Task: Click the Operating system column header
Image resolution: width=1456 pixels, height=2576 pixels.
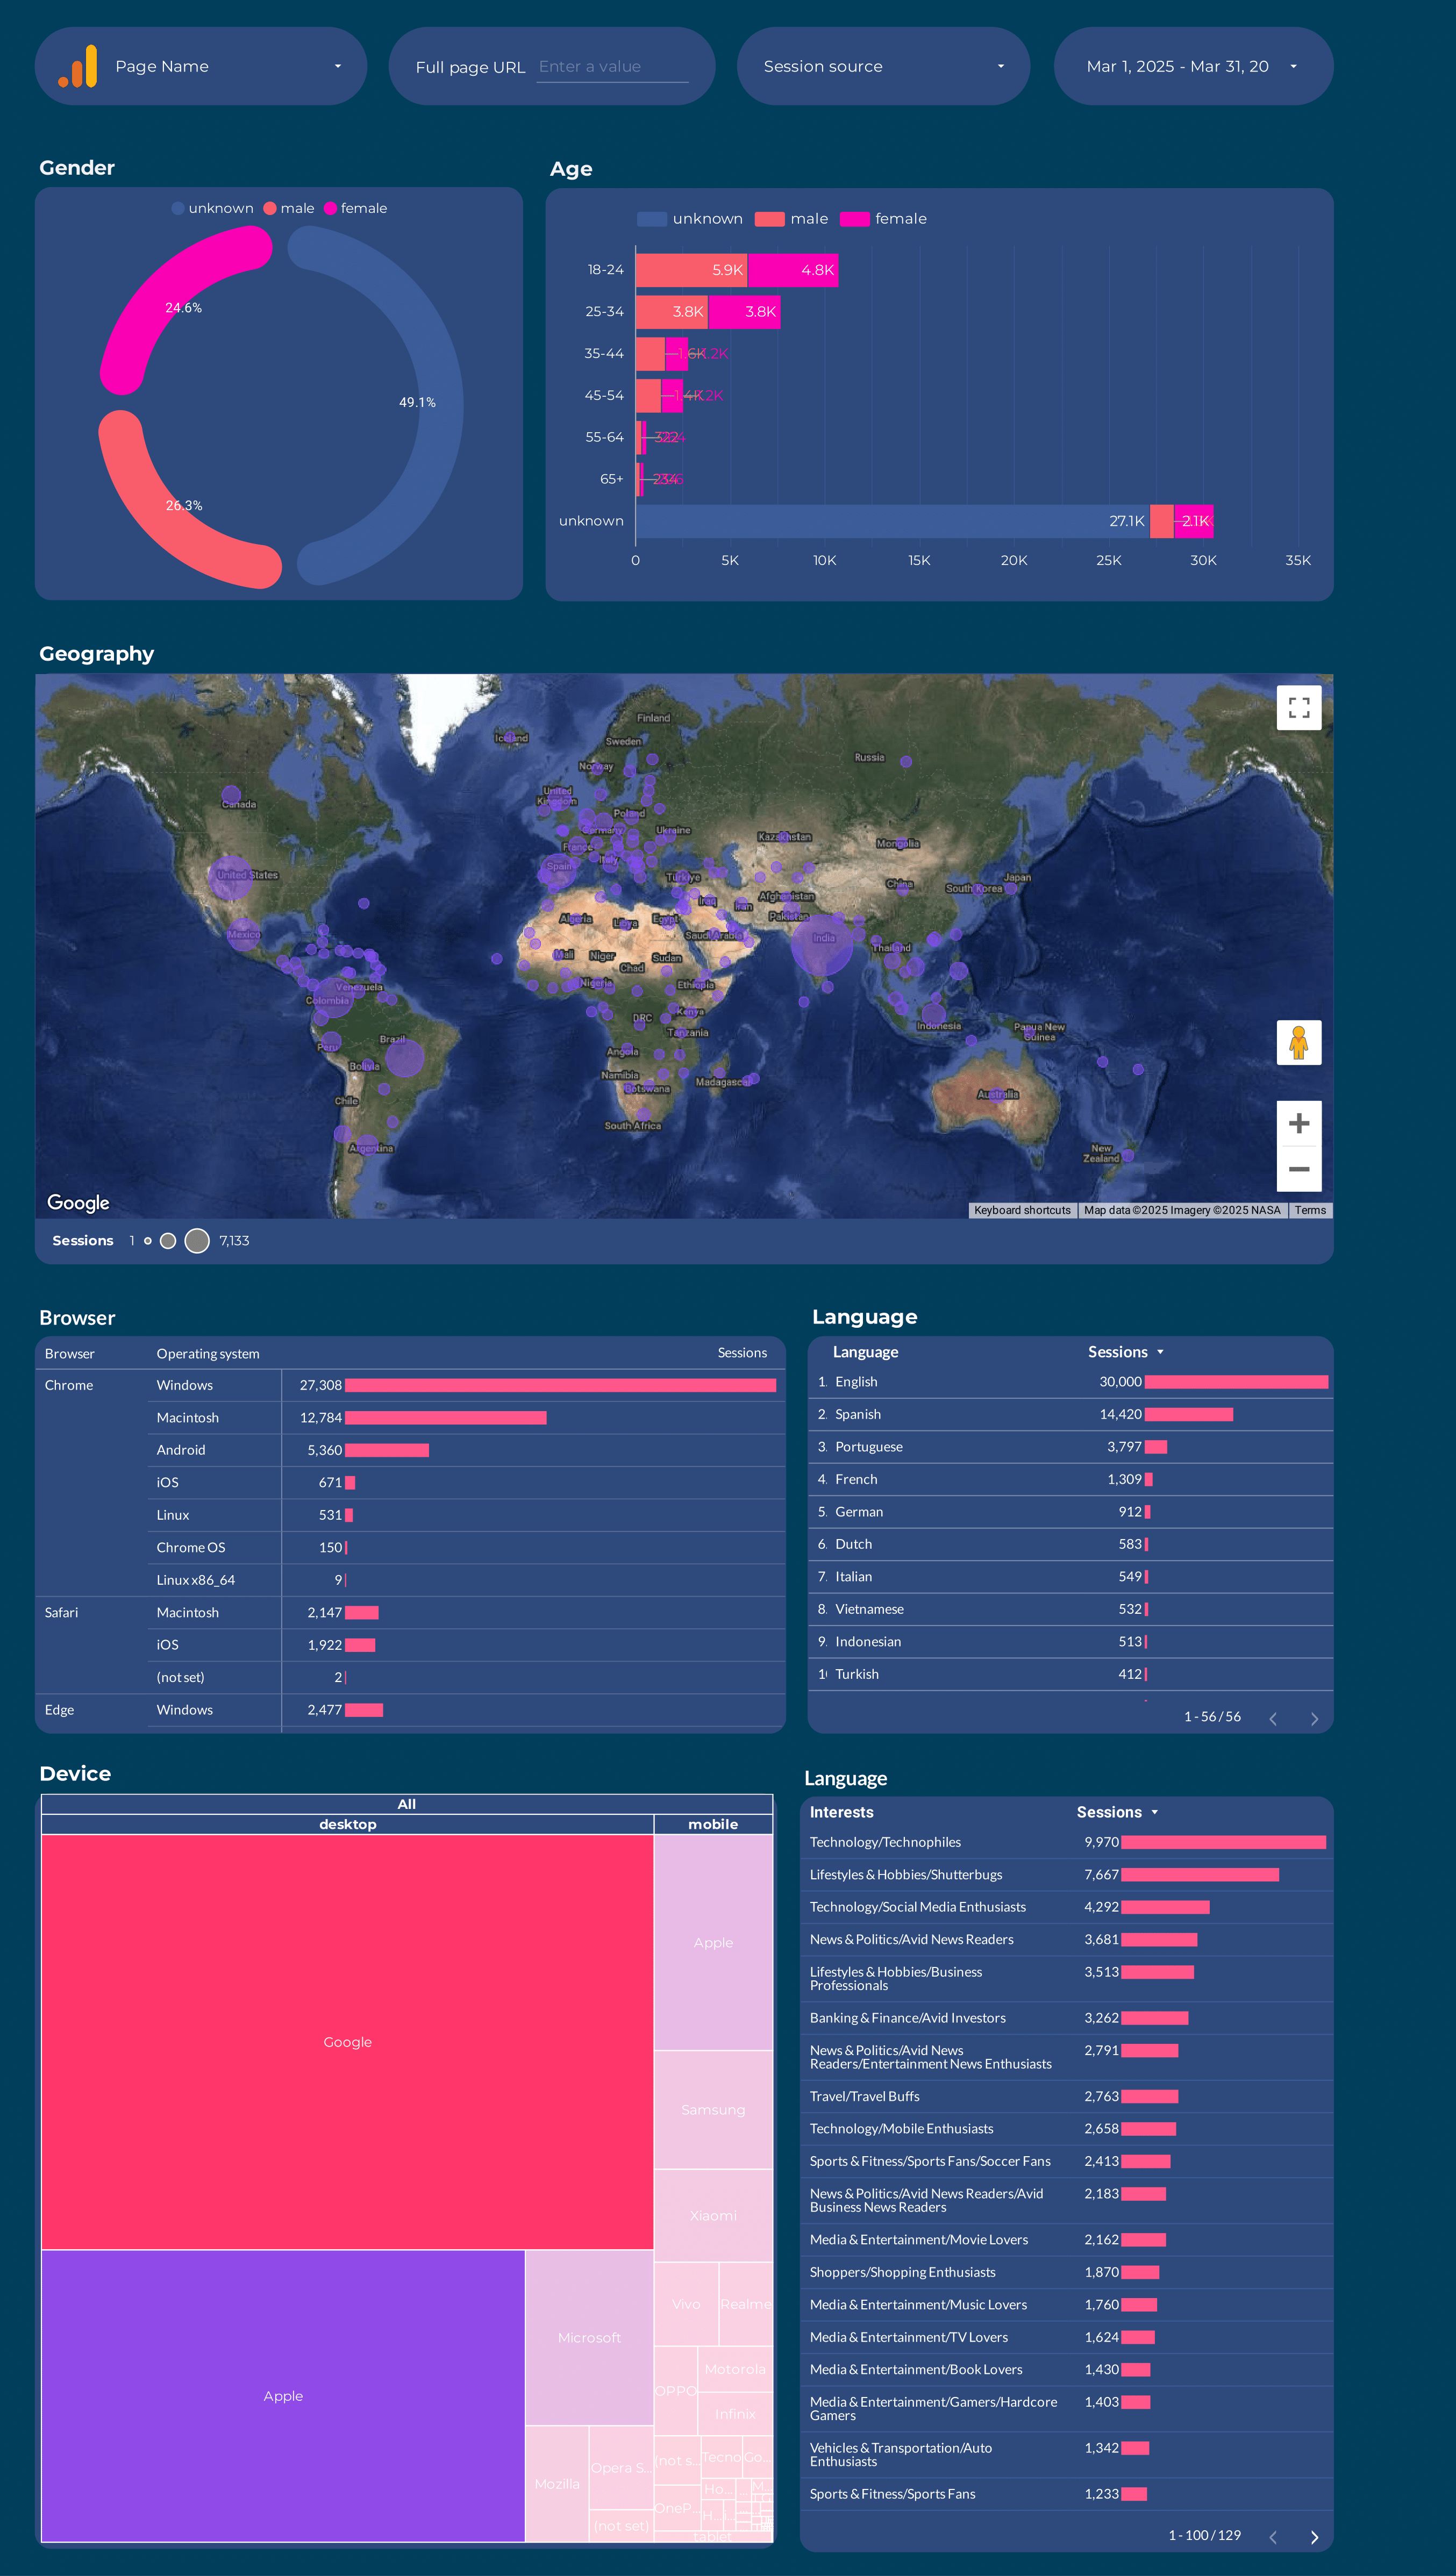Action: coord(208,1353)
